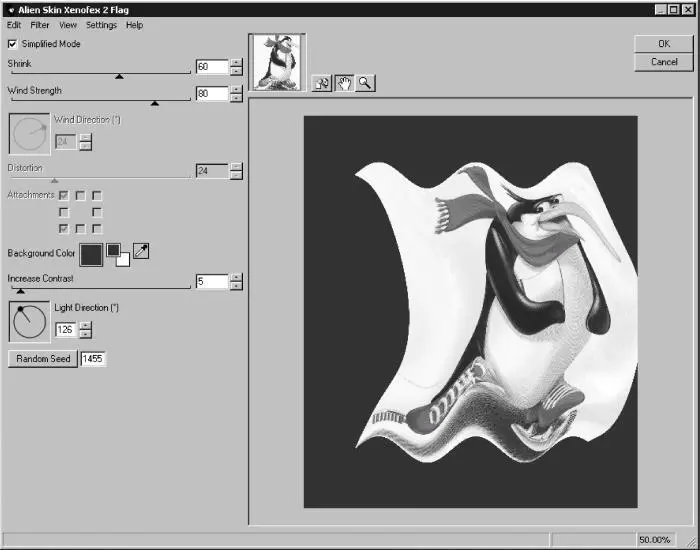Click the Random Seed number field

click(x=93, y=359)
